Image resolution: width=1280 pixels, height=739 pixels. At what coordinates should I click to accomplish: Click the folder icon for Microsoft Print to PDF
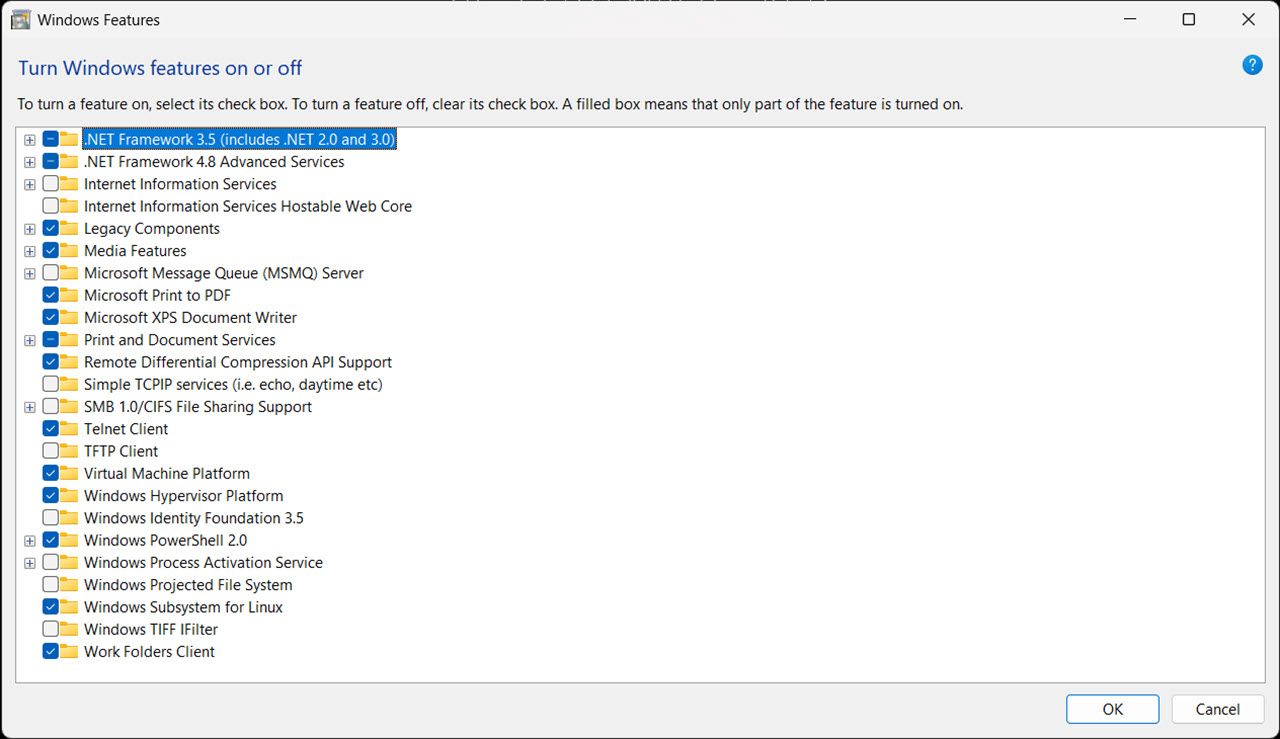(66, 295)
